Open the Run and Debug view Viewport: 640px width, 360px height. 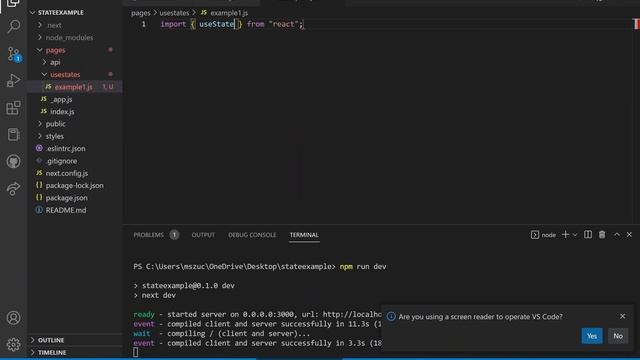coord(13,80)
